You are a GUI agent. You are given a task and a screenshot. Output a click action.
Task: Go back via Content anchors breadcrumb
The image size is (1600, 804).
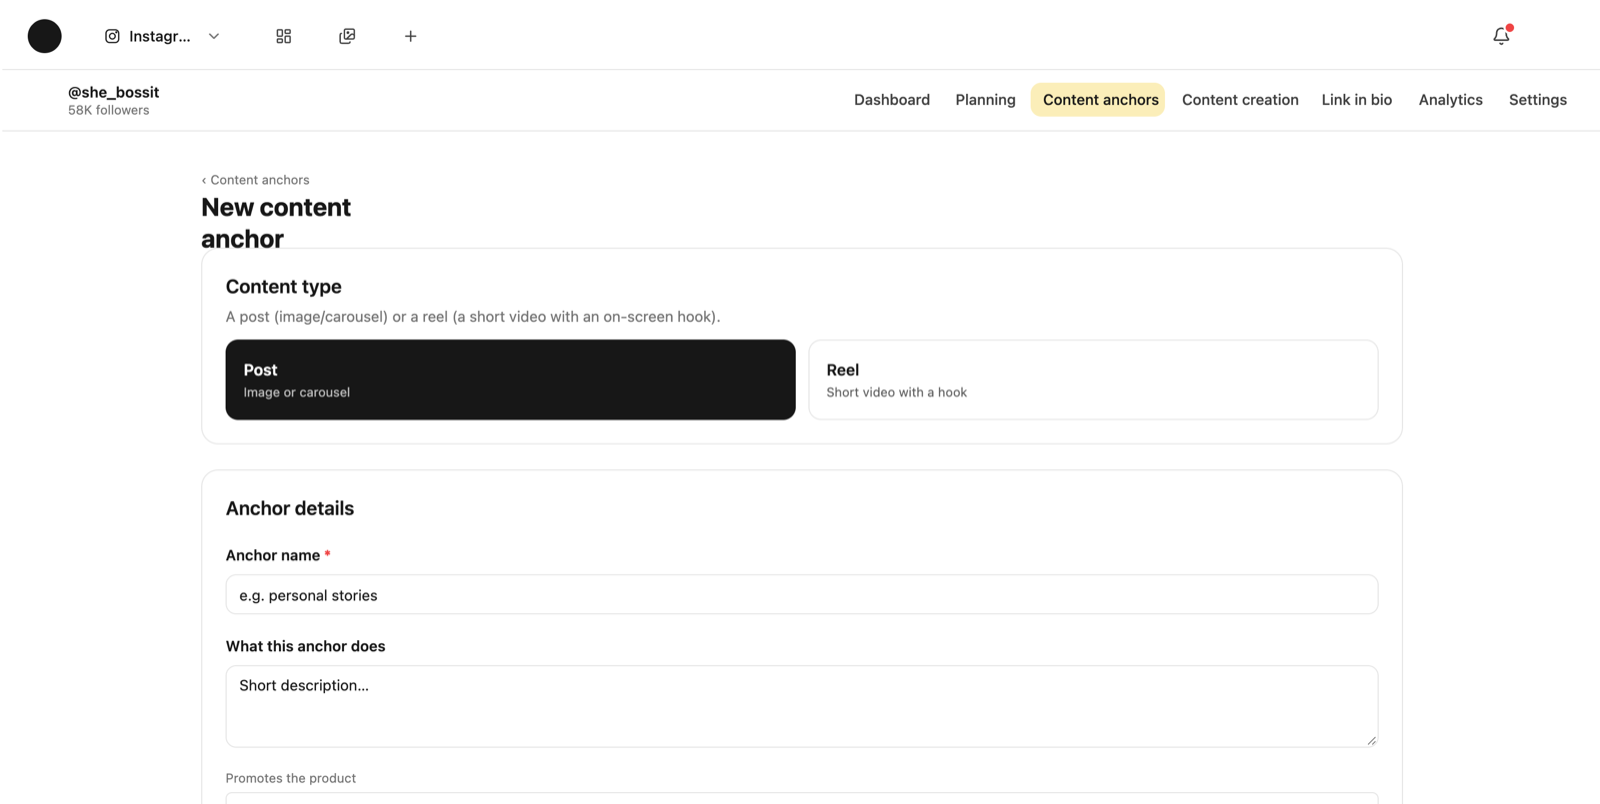point(255,180)
